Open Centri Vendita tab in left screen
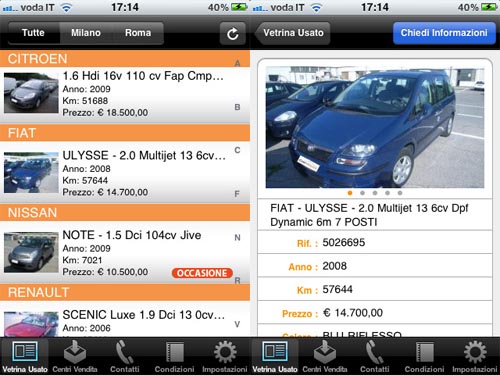Image resolution: width=500 pixels, height=375 pixels. tap(75, 356)
